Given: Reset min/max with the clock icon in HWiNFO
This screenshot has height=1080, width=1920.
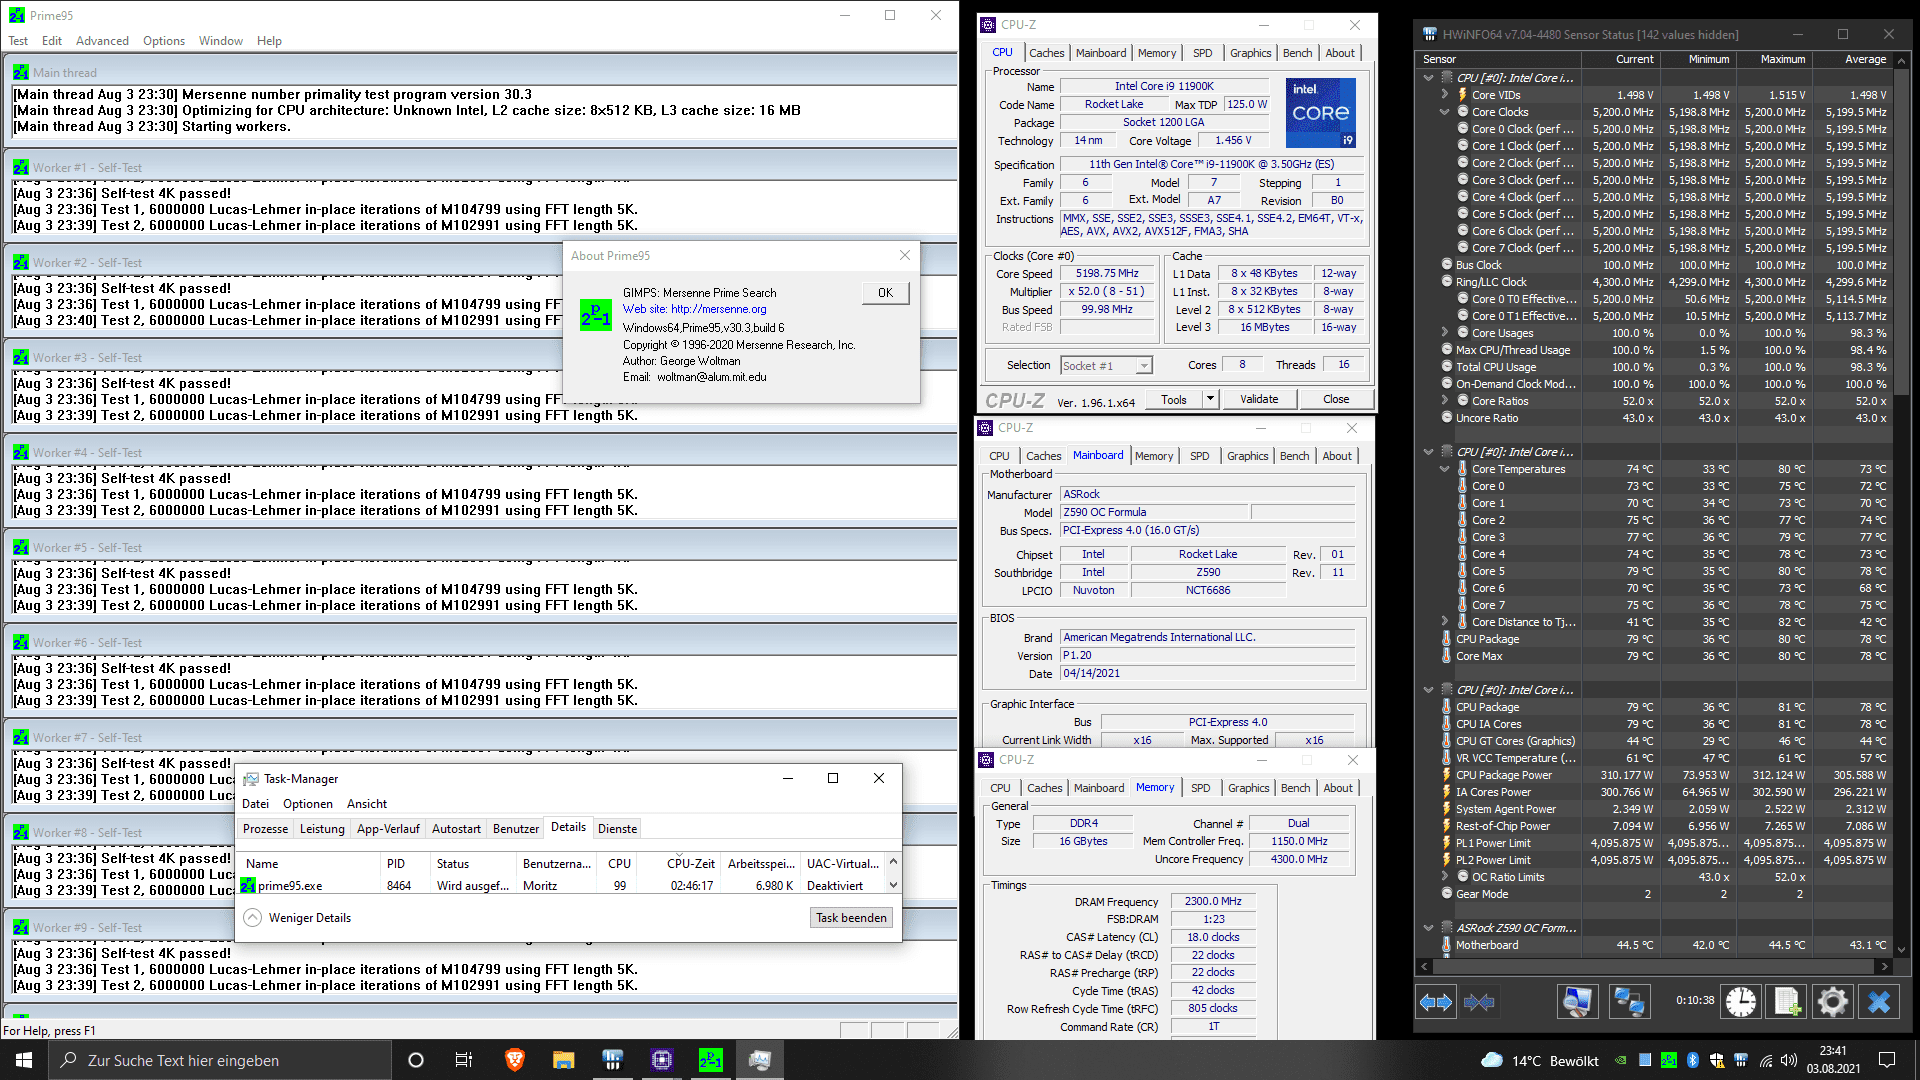Looking at the screenshot, I should click(1741, 1001).
